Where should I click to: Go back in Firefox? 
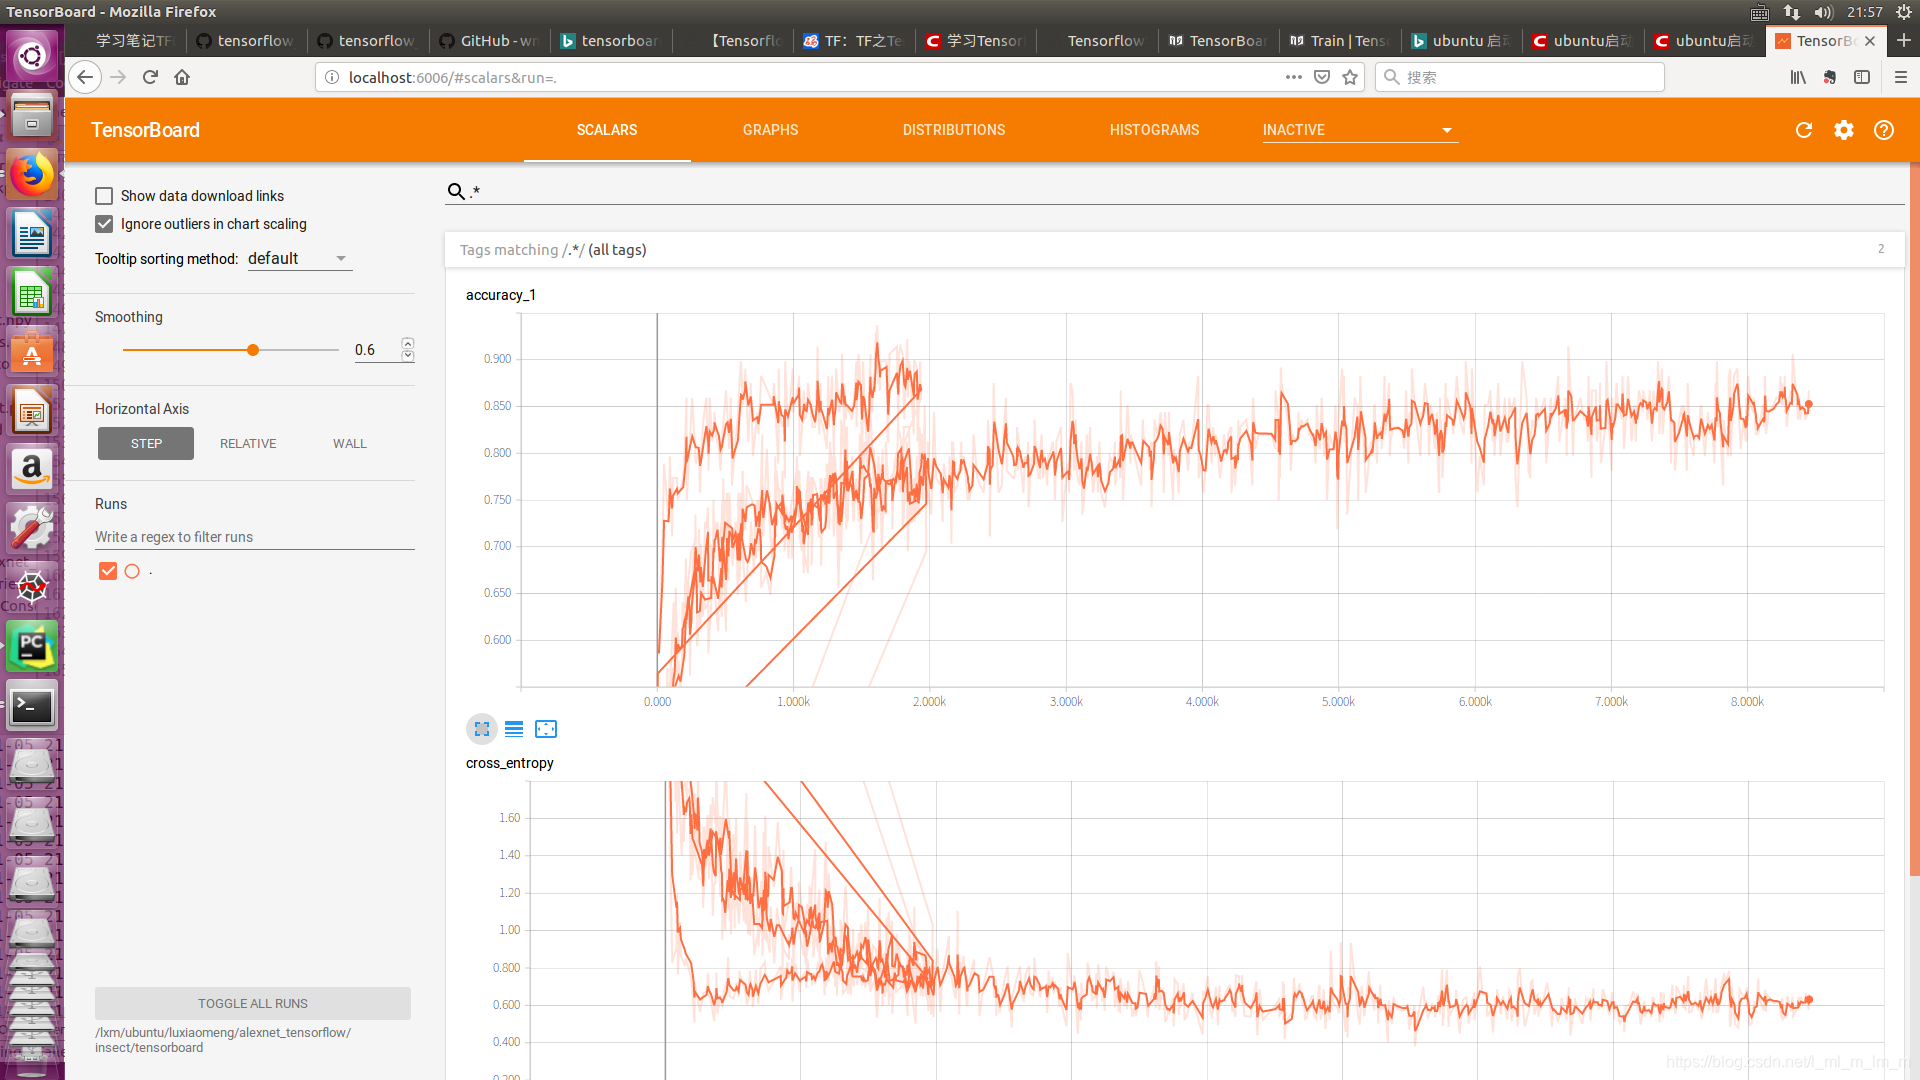coord(85,77)
